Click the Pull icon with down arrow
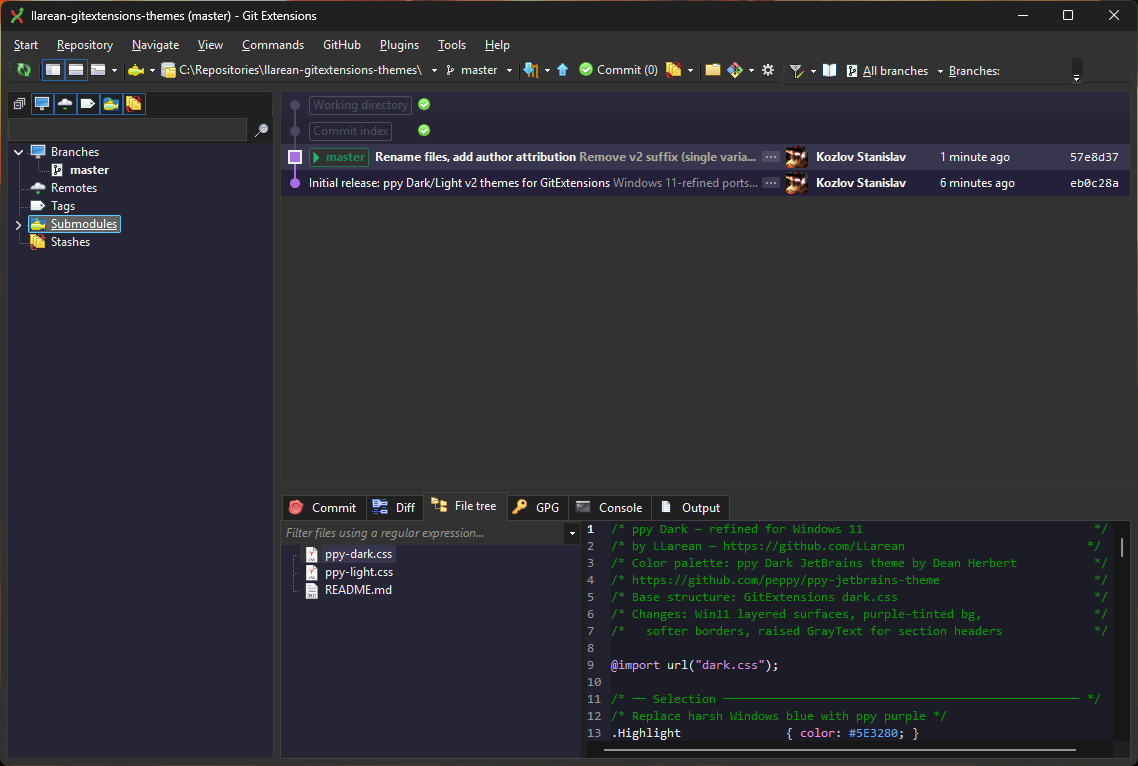 point(531,70)
